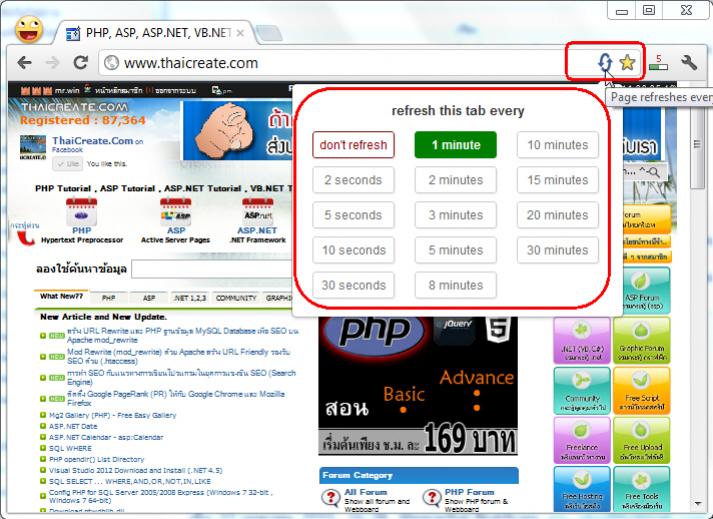The width and height of the screenshot is (713, 519).
Task: Choose the 8 minutes interval
Action: 456,285
